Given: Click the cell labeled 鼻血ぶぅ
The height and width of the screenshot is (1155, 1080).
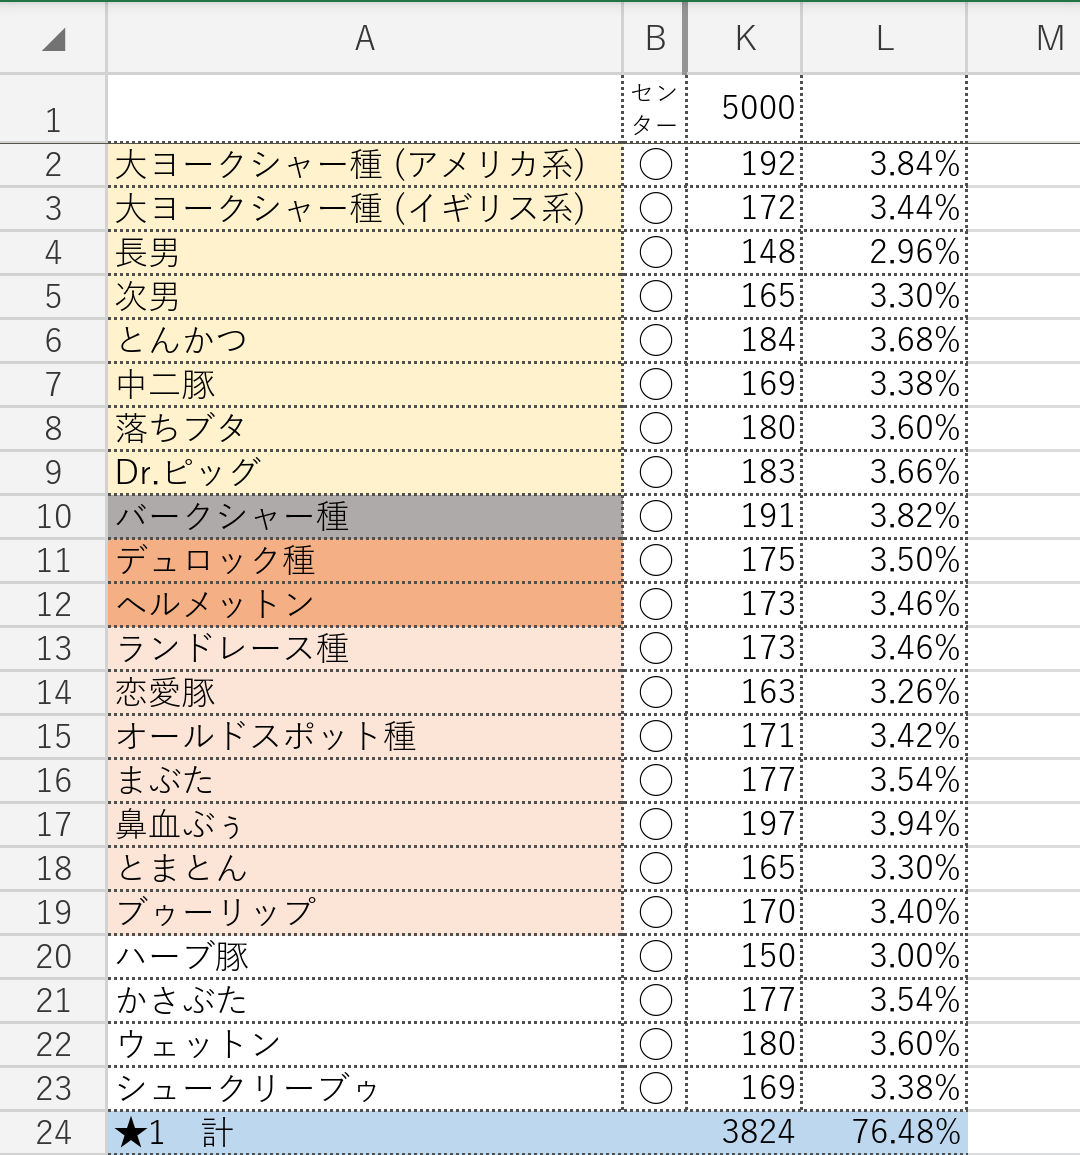Looking at the screenshot, I should point(364,824).
